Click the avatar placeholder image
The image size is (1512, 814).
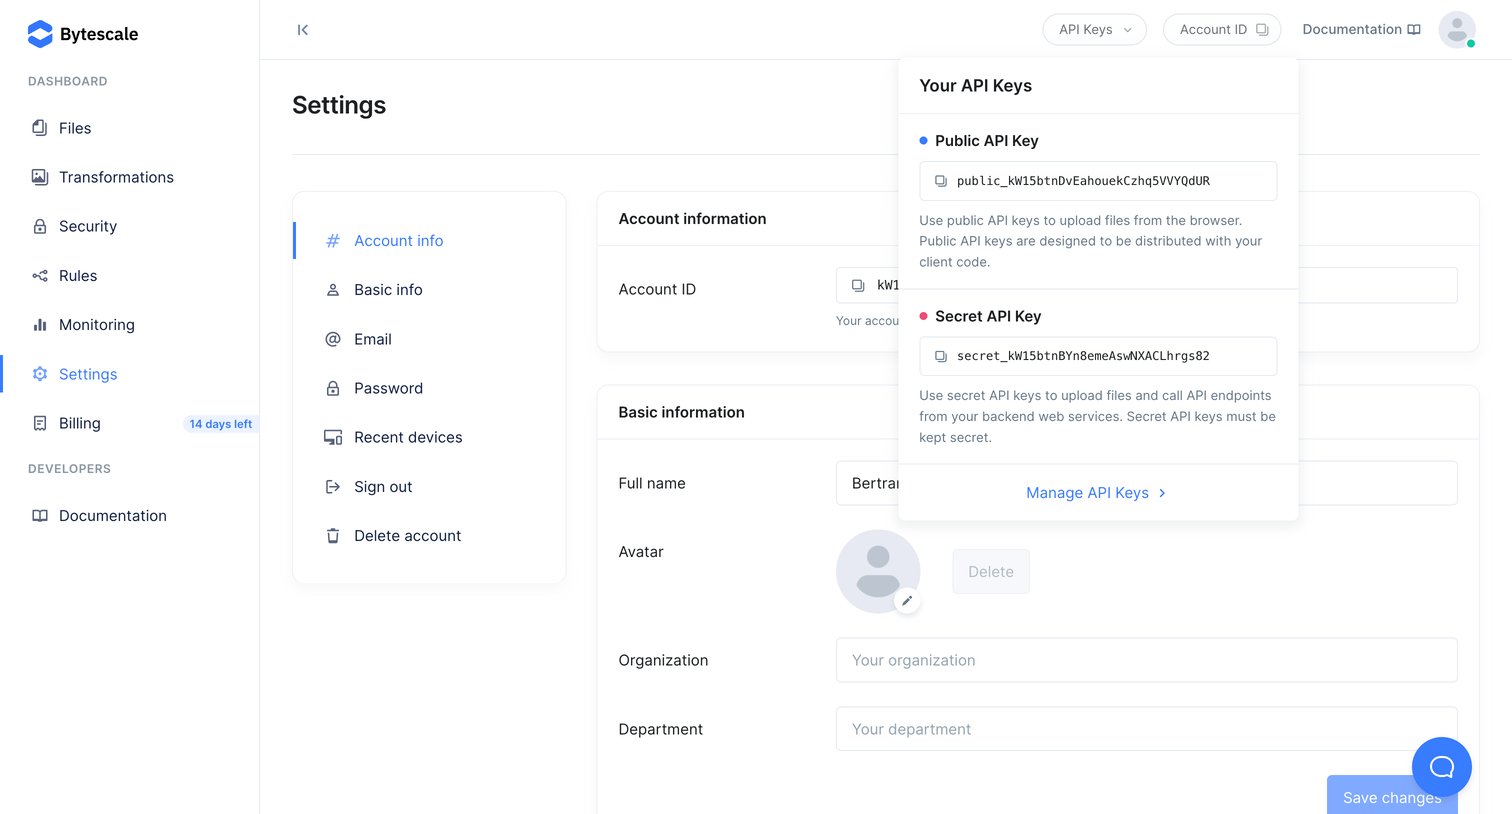[878, 571]
